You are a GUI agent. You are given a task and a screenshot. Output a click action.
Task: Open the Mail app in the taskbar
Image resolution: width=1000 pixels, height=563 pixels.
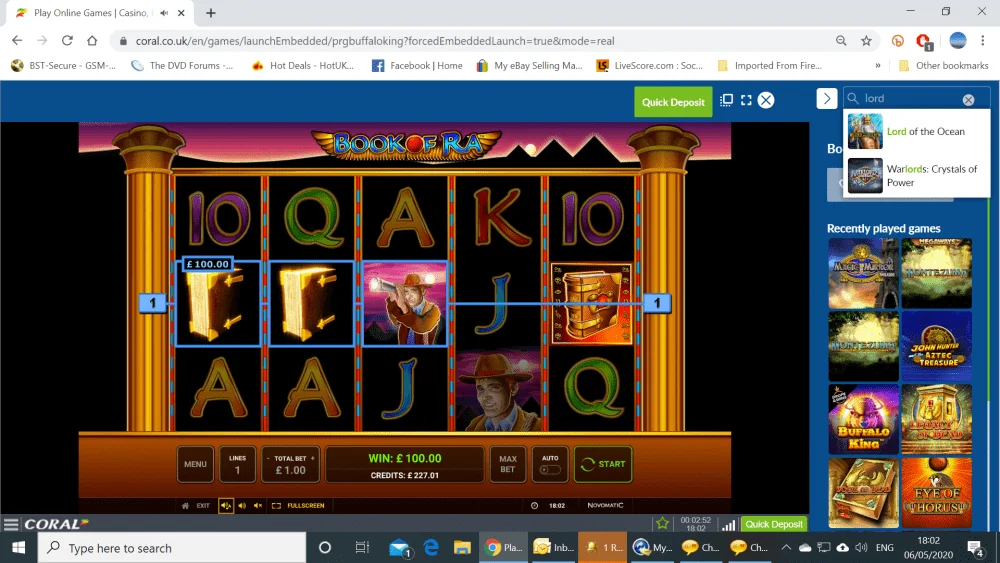tap(399, 548)
